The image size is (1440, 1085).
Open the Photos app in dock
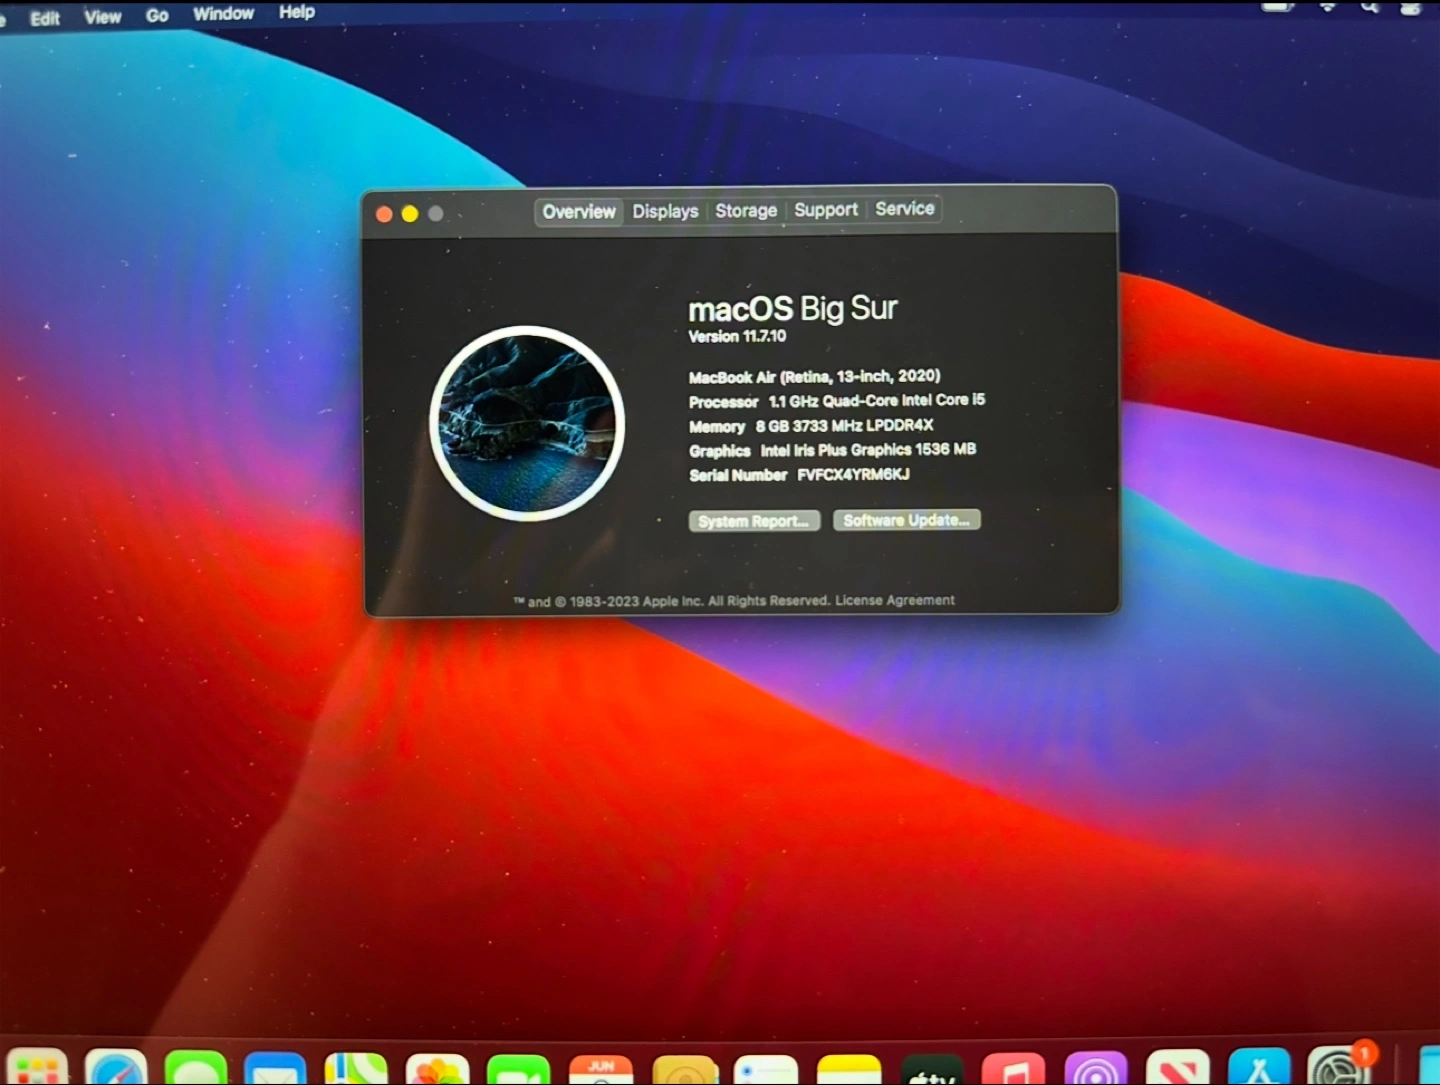tap(437, 1070)
